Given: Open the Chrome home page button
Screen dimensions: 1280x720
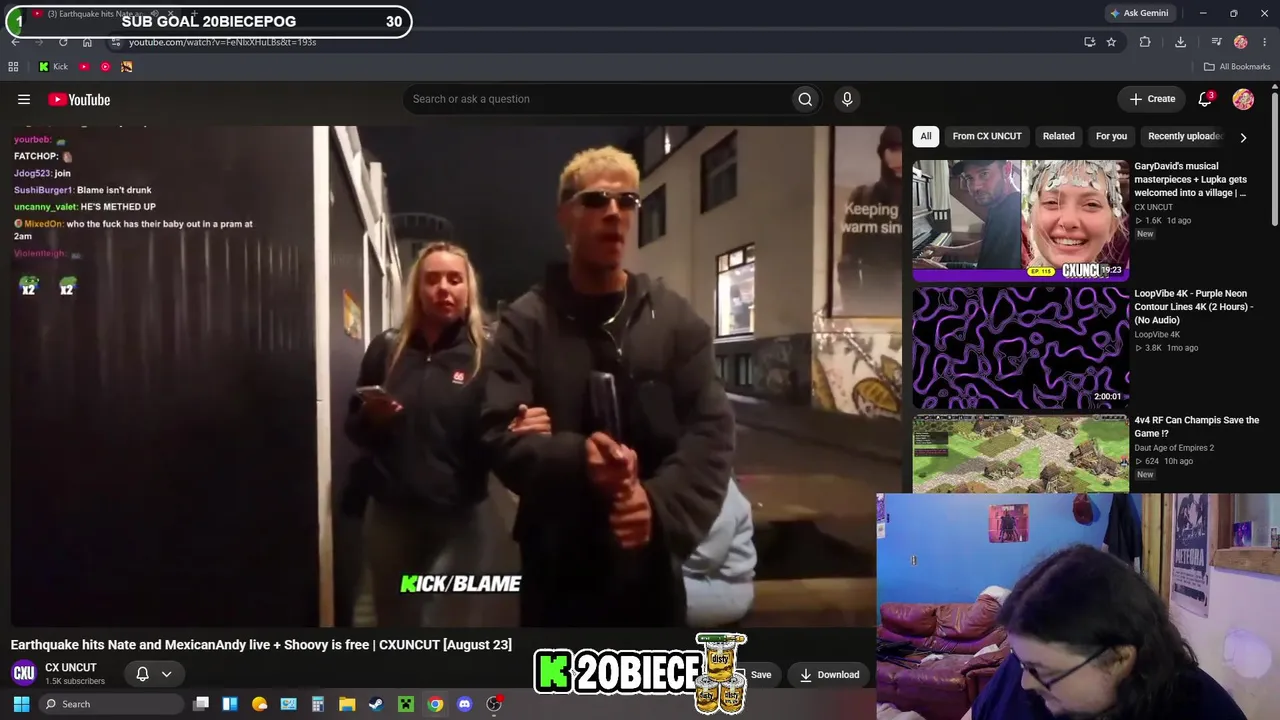Looking at the screenshot, I should pos(87,42).
